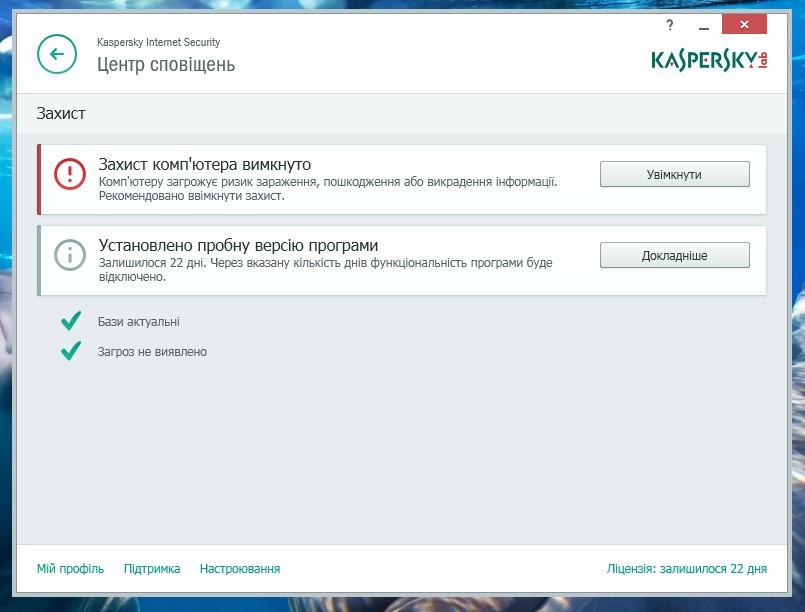Go back using the circular arrow button
This screenshot has width=805, height=612.
57,54
